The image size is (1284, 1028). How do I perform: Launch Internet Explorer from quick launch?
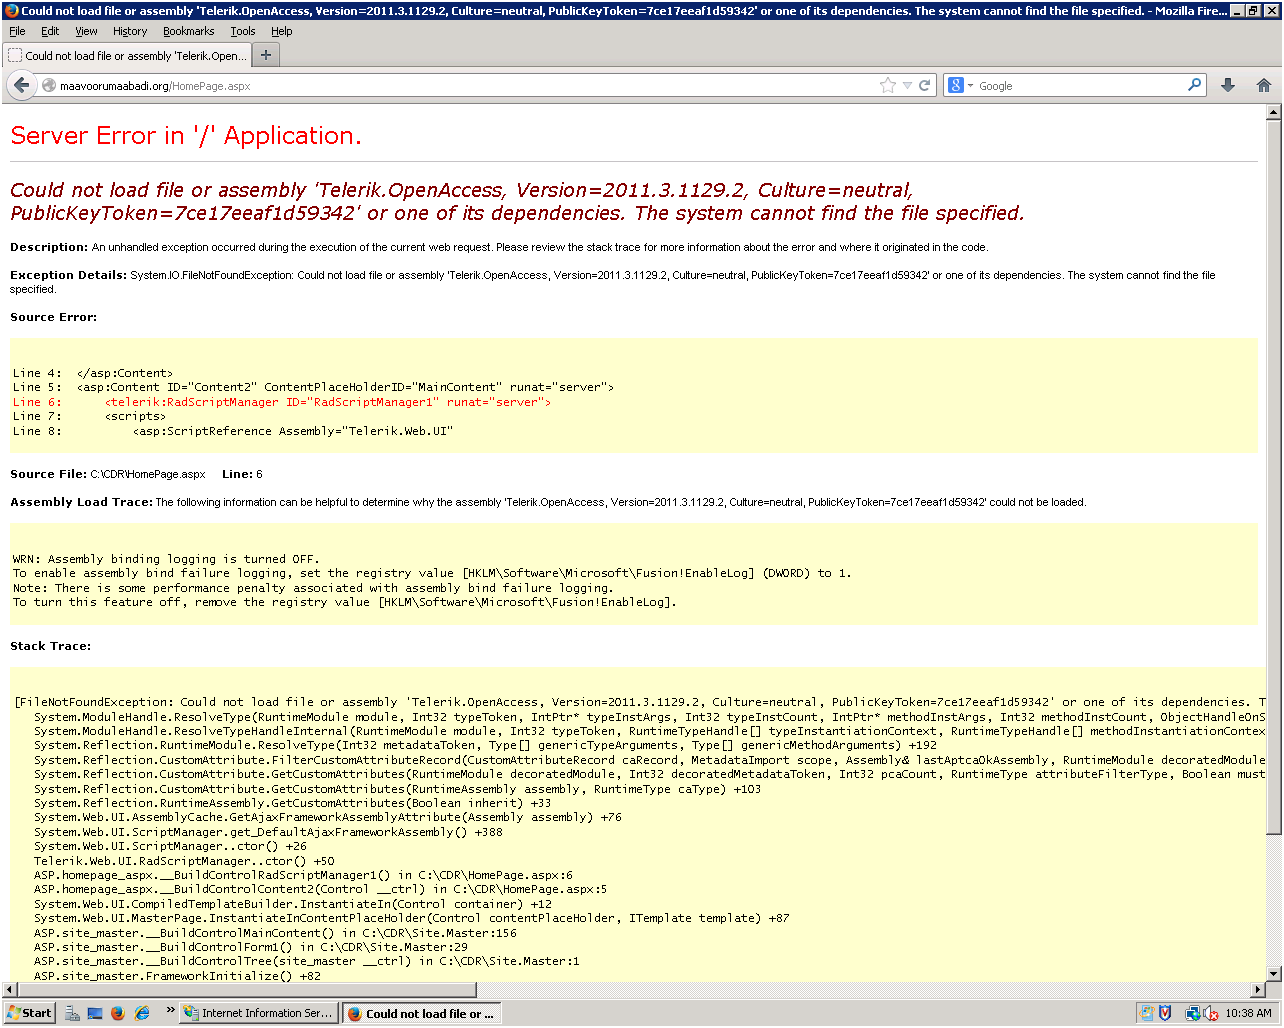142,1013
